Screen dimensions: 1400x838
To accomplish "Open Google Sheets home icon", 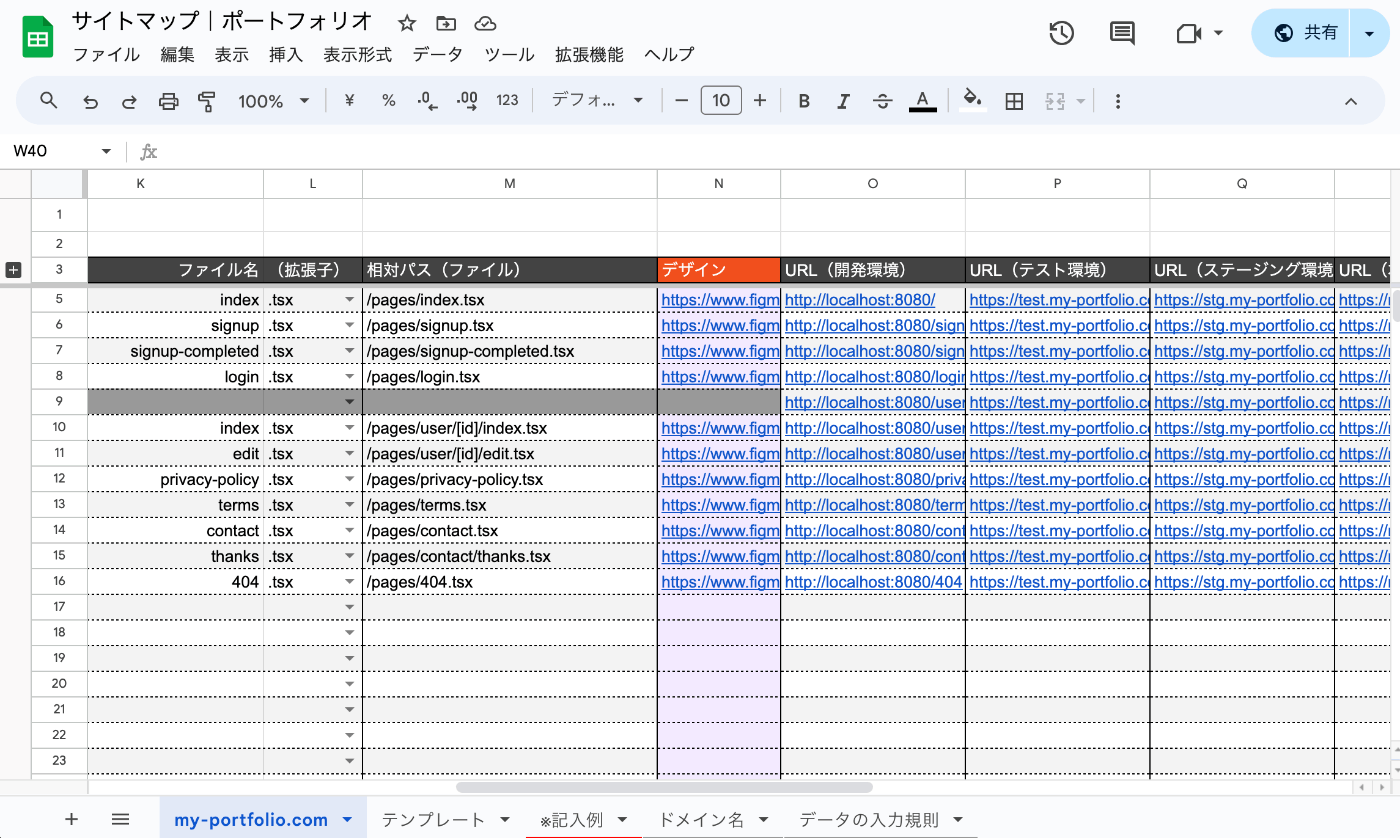I will 37,38.
